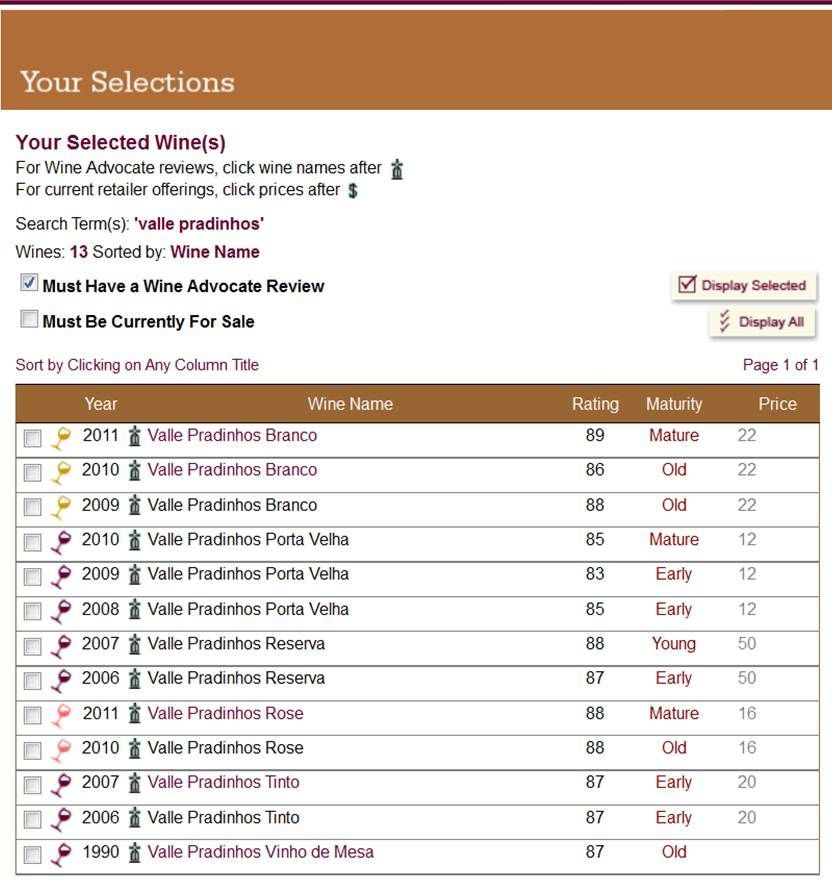Check the box for the 2007 Reserva row

(x=30, y=646)
